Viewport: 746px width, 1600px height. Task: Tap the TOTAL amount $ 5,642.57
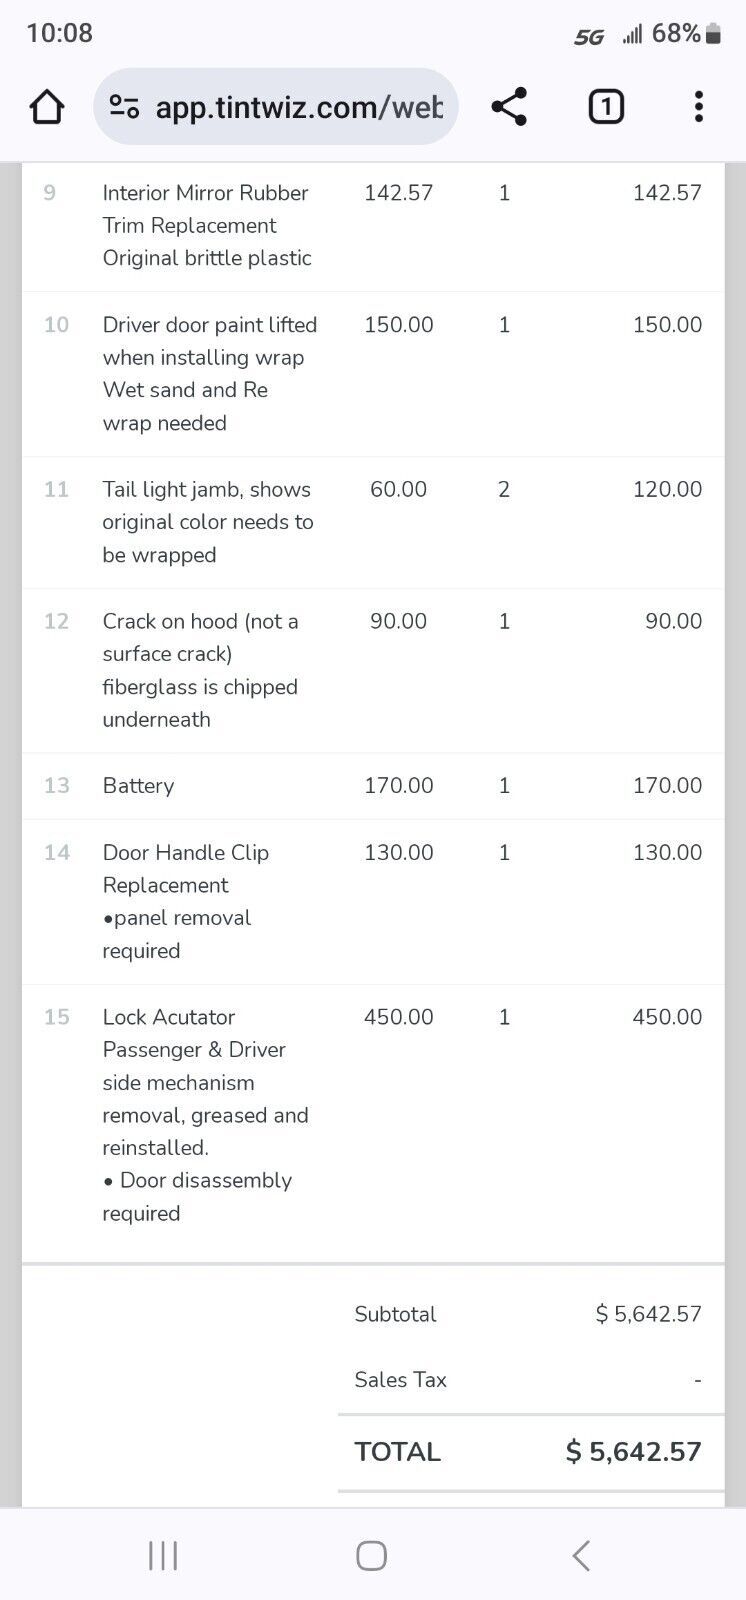(633, 1452)
